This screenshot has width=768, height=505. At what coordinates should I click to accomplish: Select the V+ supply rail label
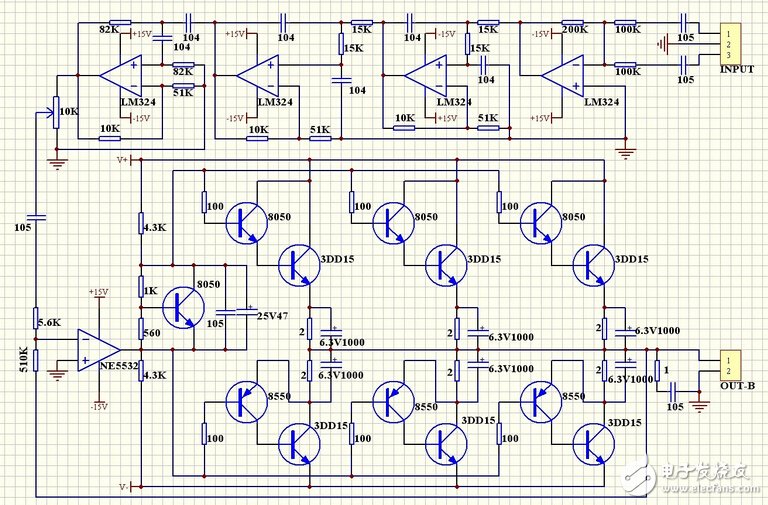(x=123, y=160)
